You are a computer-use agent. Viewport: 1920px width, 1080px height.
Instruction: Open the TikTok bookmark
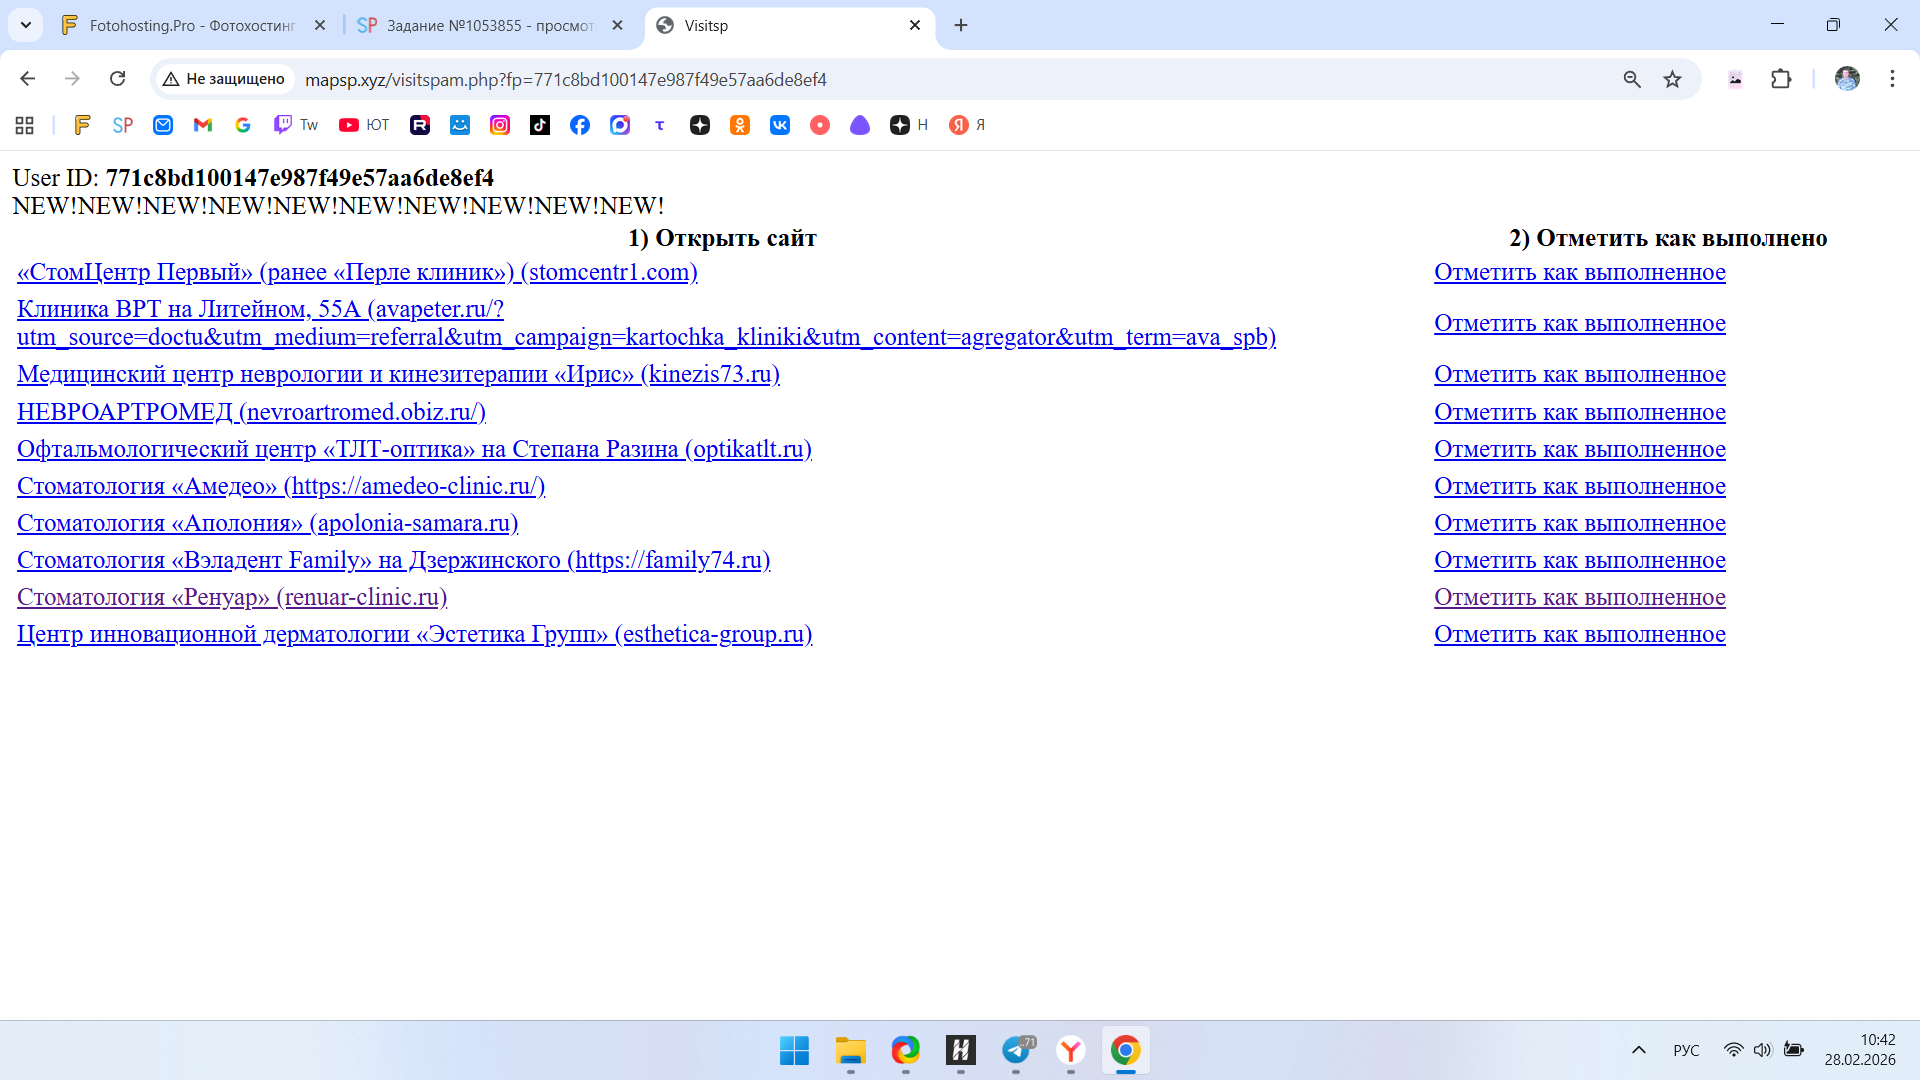pos(540,125)
